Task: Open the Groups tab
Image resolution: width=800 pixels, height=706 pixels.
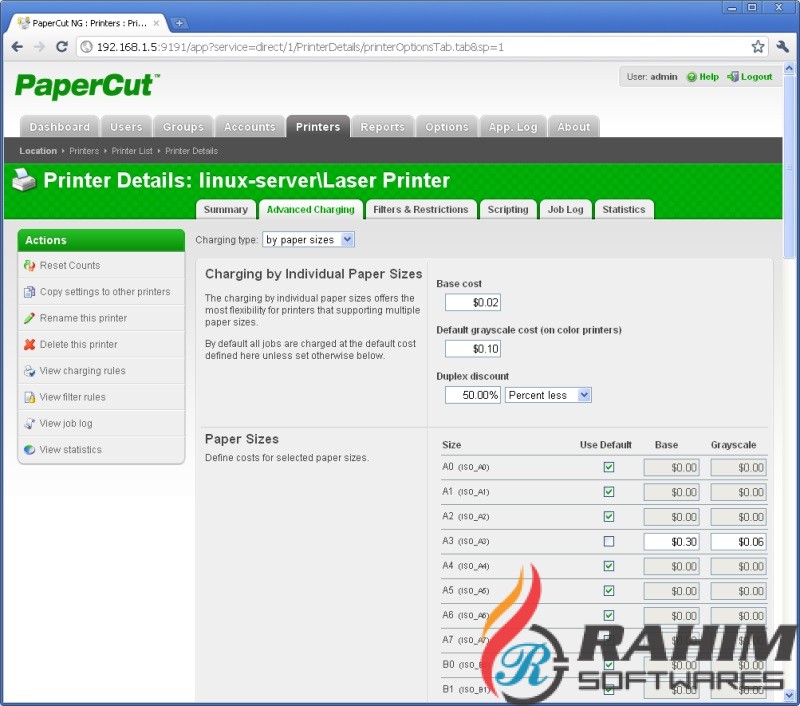Action: click(x=183, y=127)
